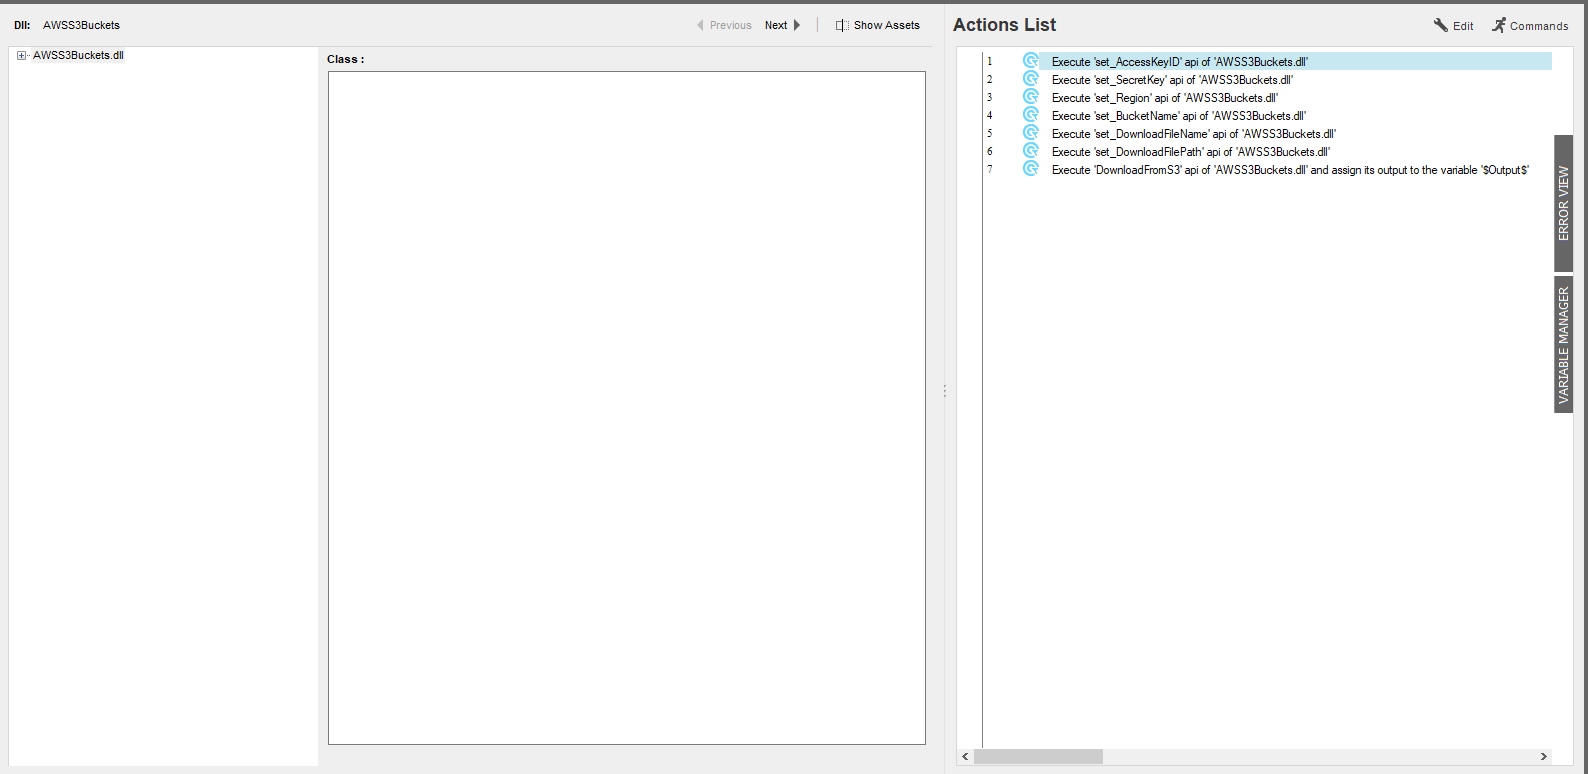Select the "Execute 'set_AccessKeyID' api" action line
The height and width of the screenshot is (774, 1588).
[1180, 62]
